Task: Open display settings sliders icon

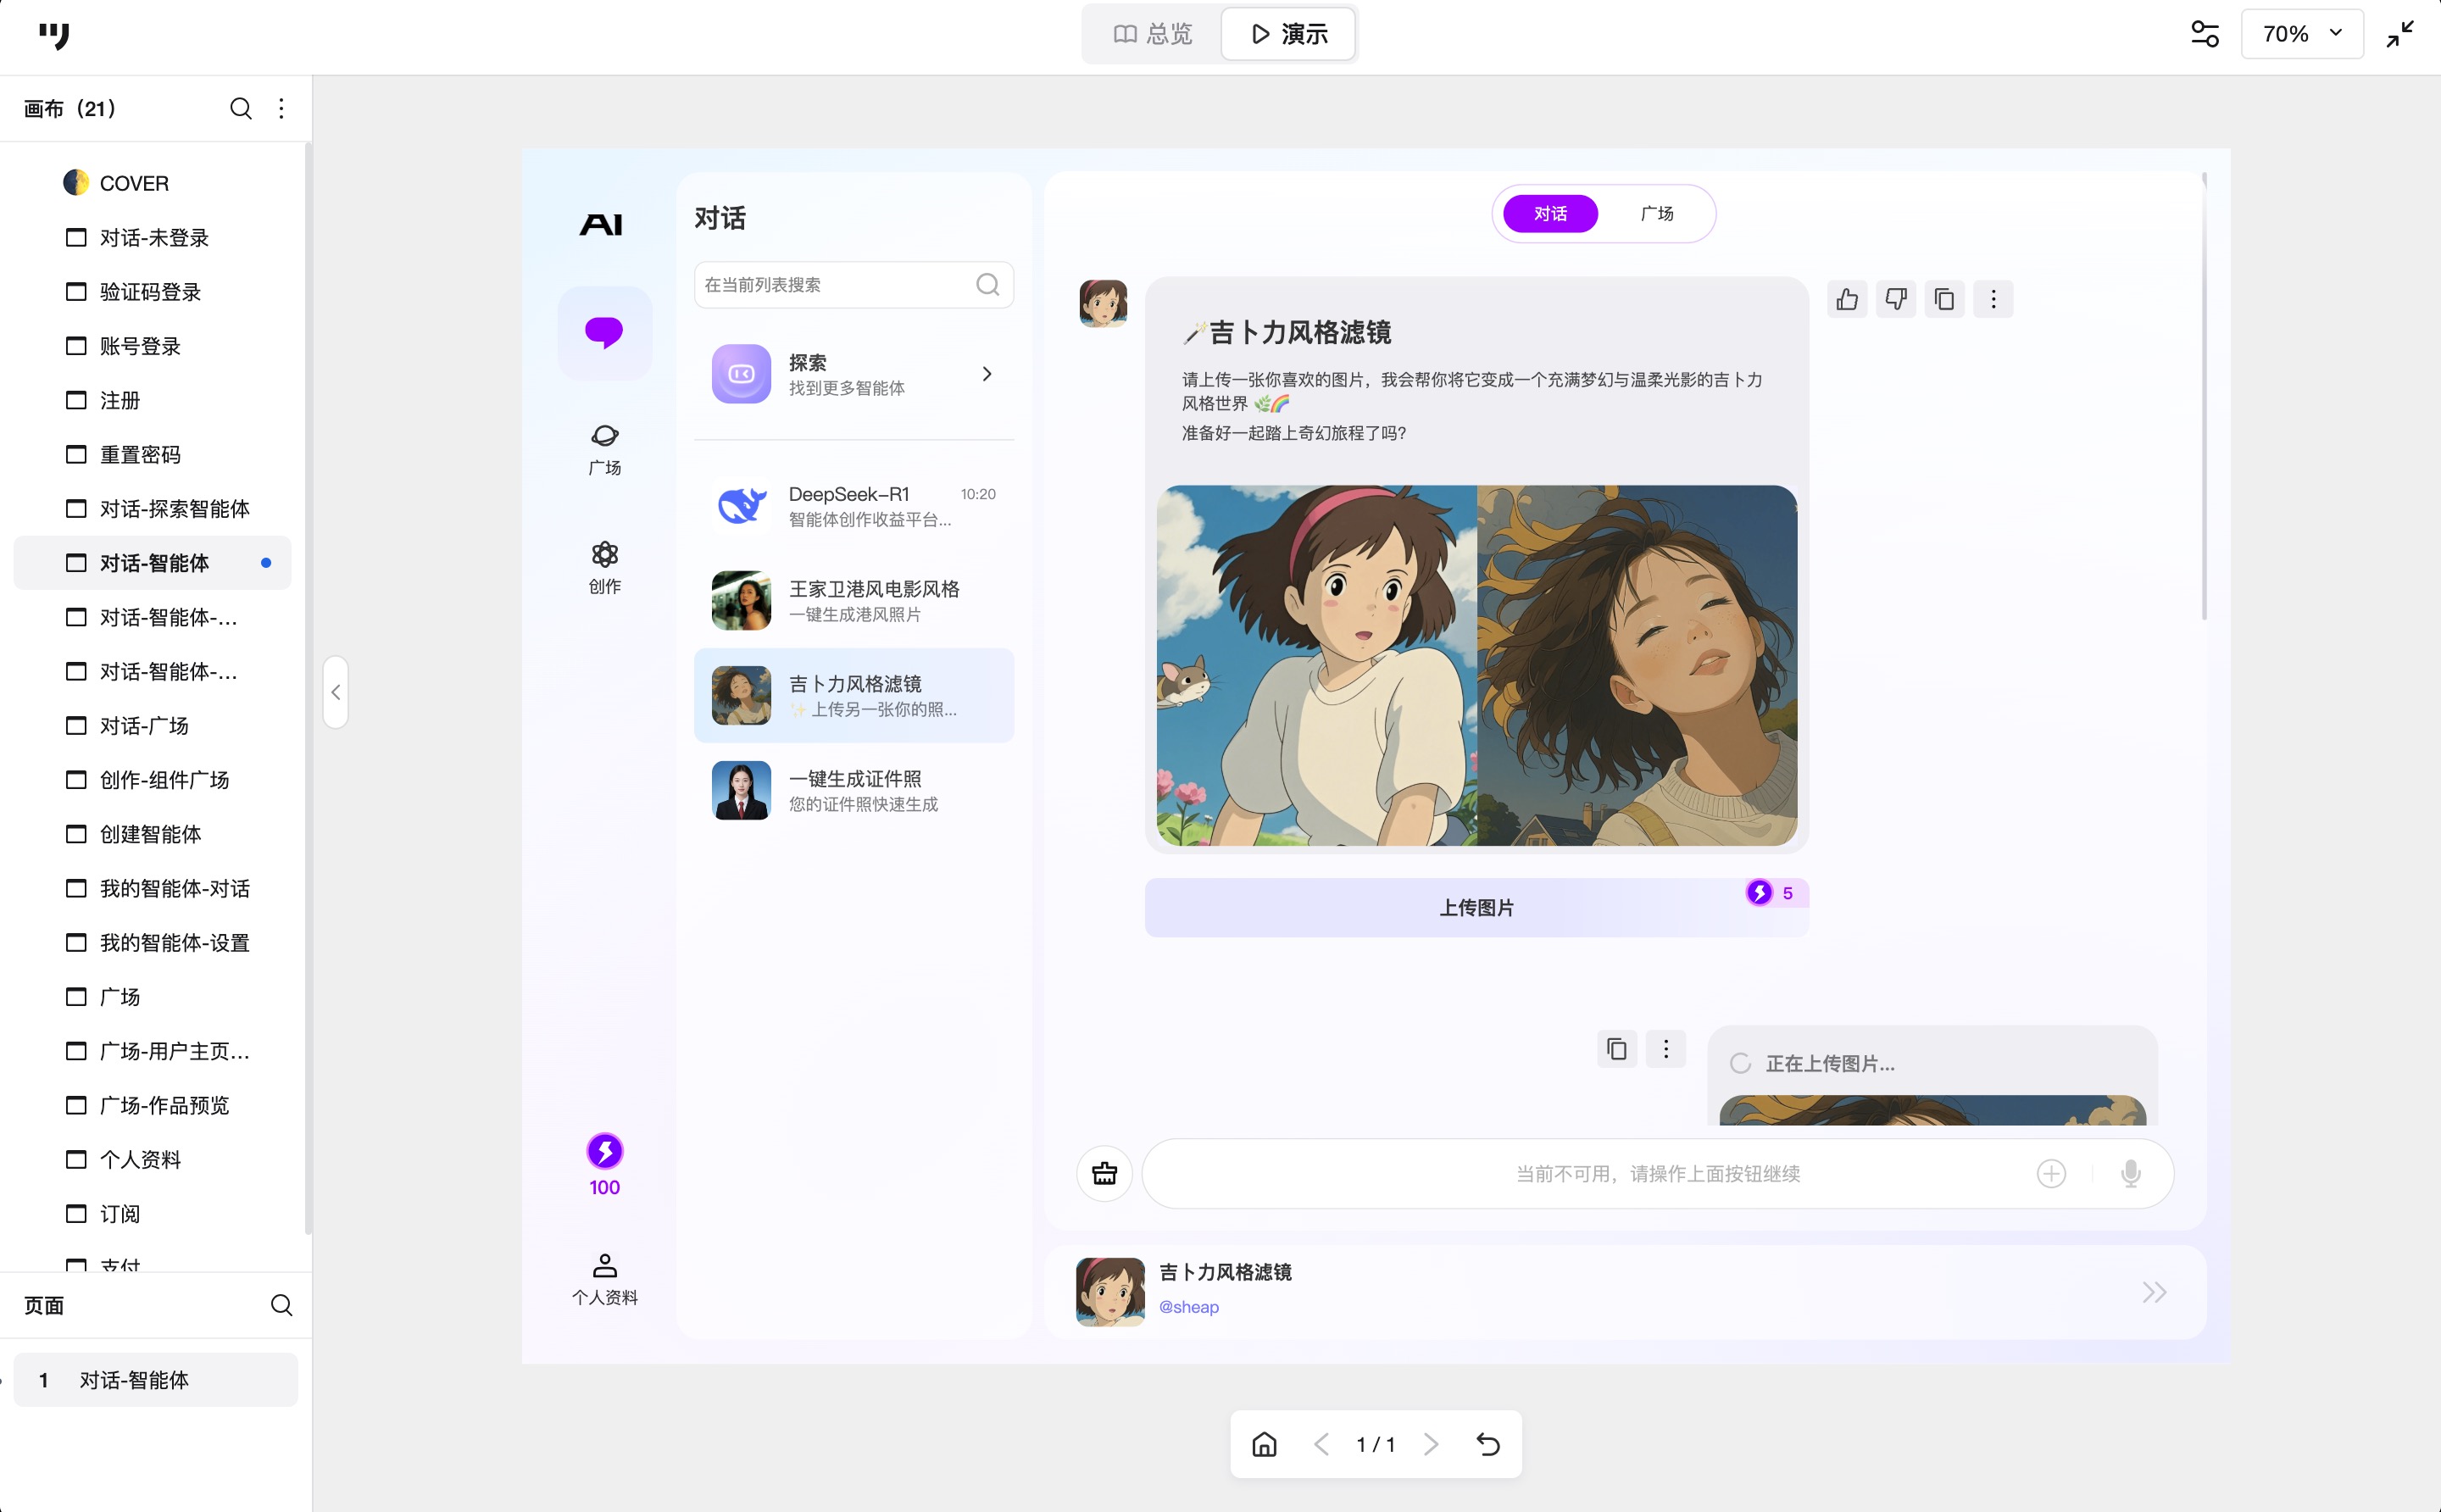Action: pos(2205,34)
